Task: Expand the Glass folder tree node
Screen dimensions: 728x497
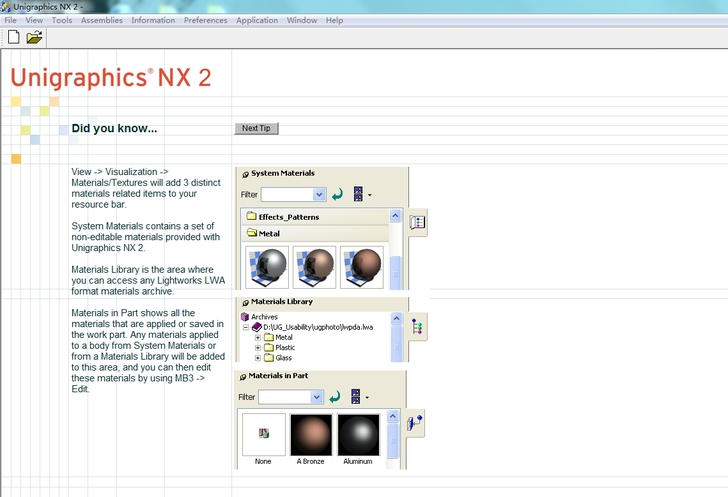Action: click(x=257, y=358)
